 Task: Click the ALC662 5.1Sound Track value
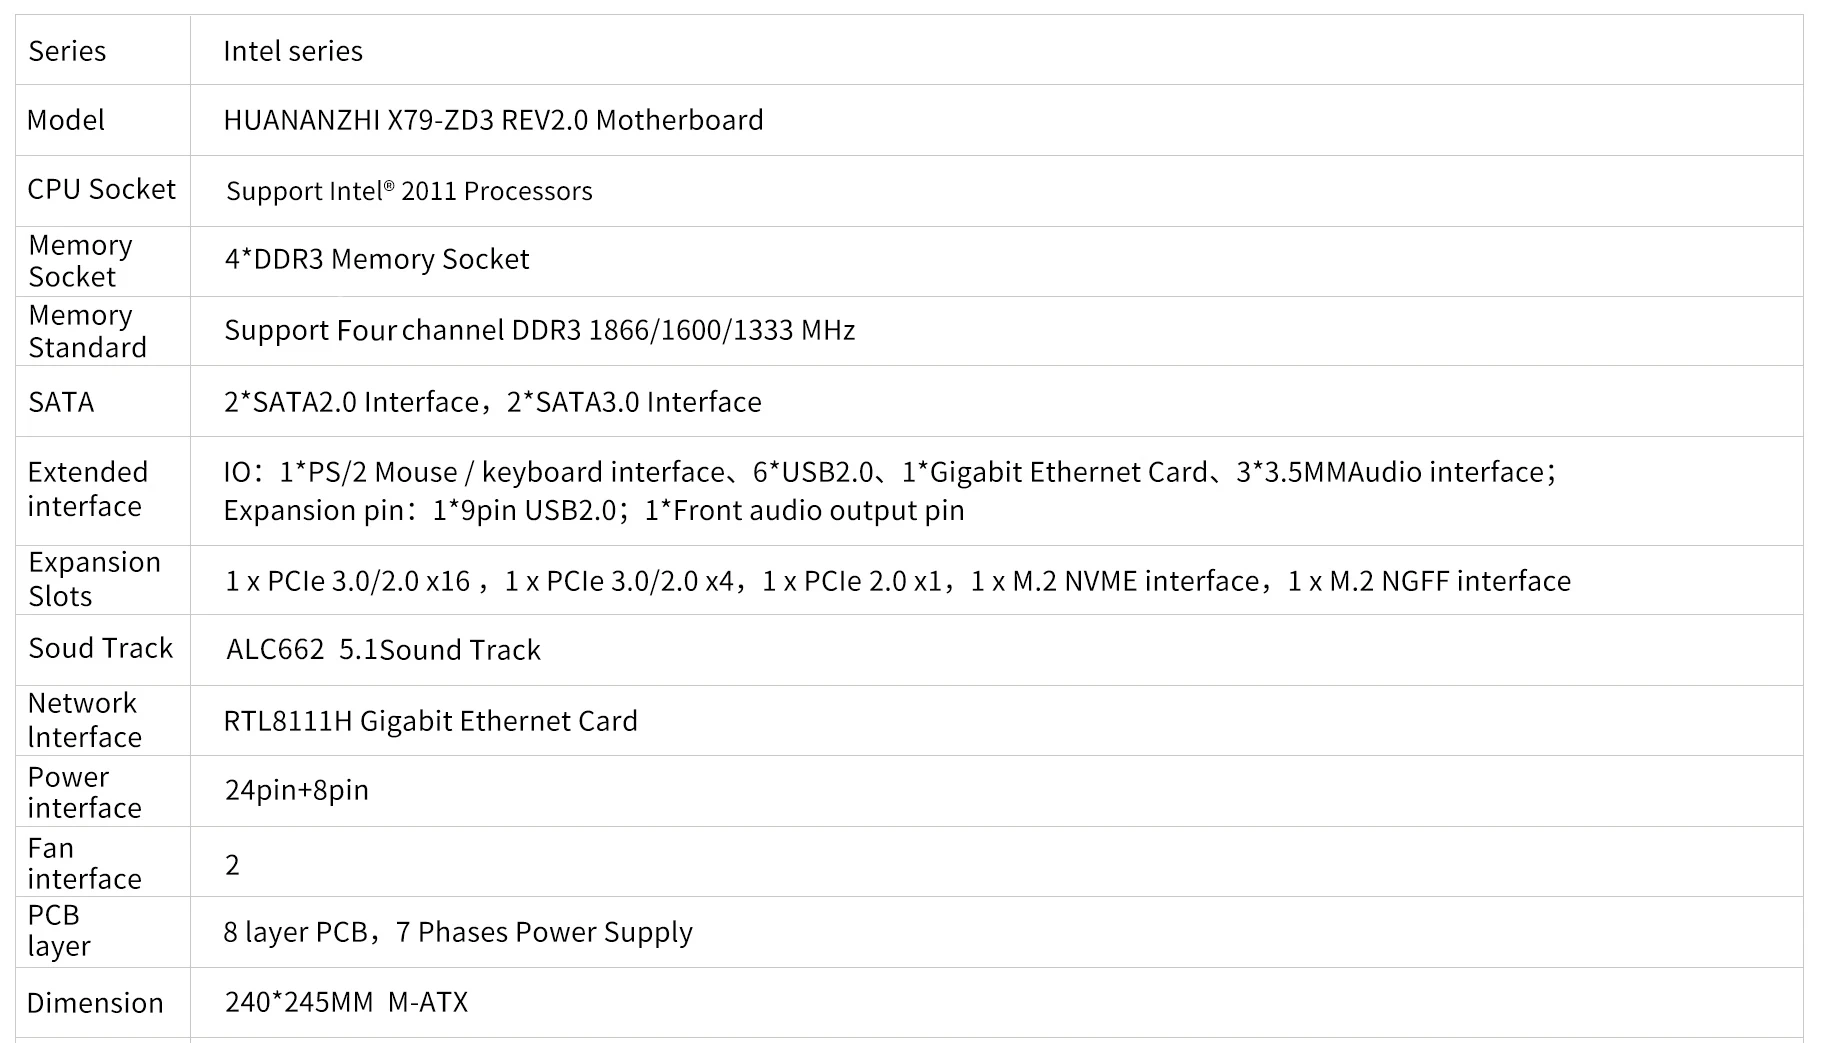(x=383, y=650)
